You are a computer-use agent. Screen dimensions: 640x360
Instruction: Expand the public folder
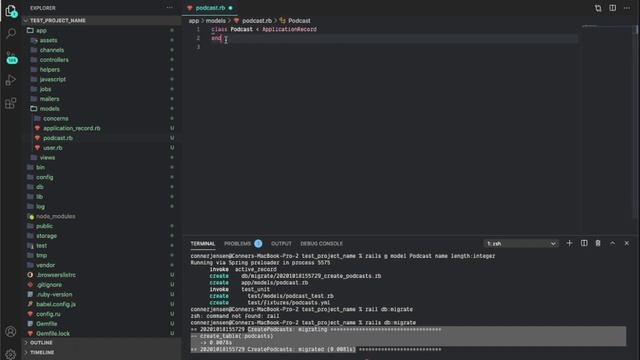click(44, 226)
